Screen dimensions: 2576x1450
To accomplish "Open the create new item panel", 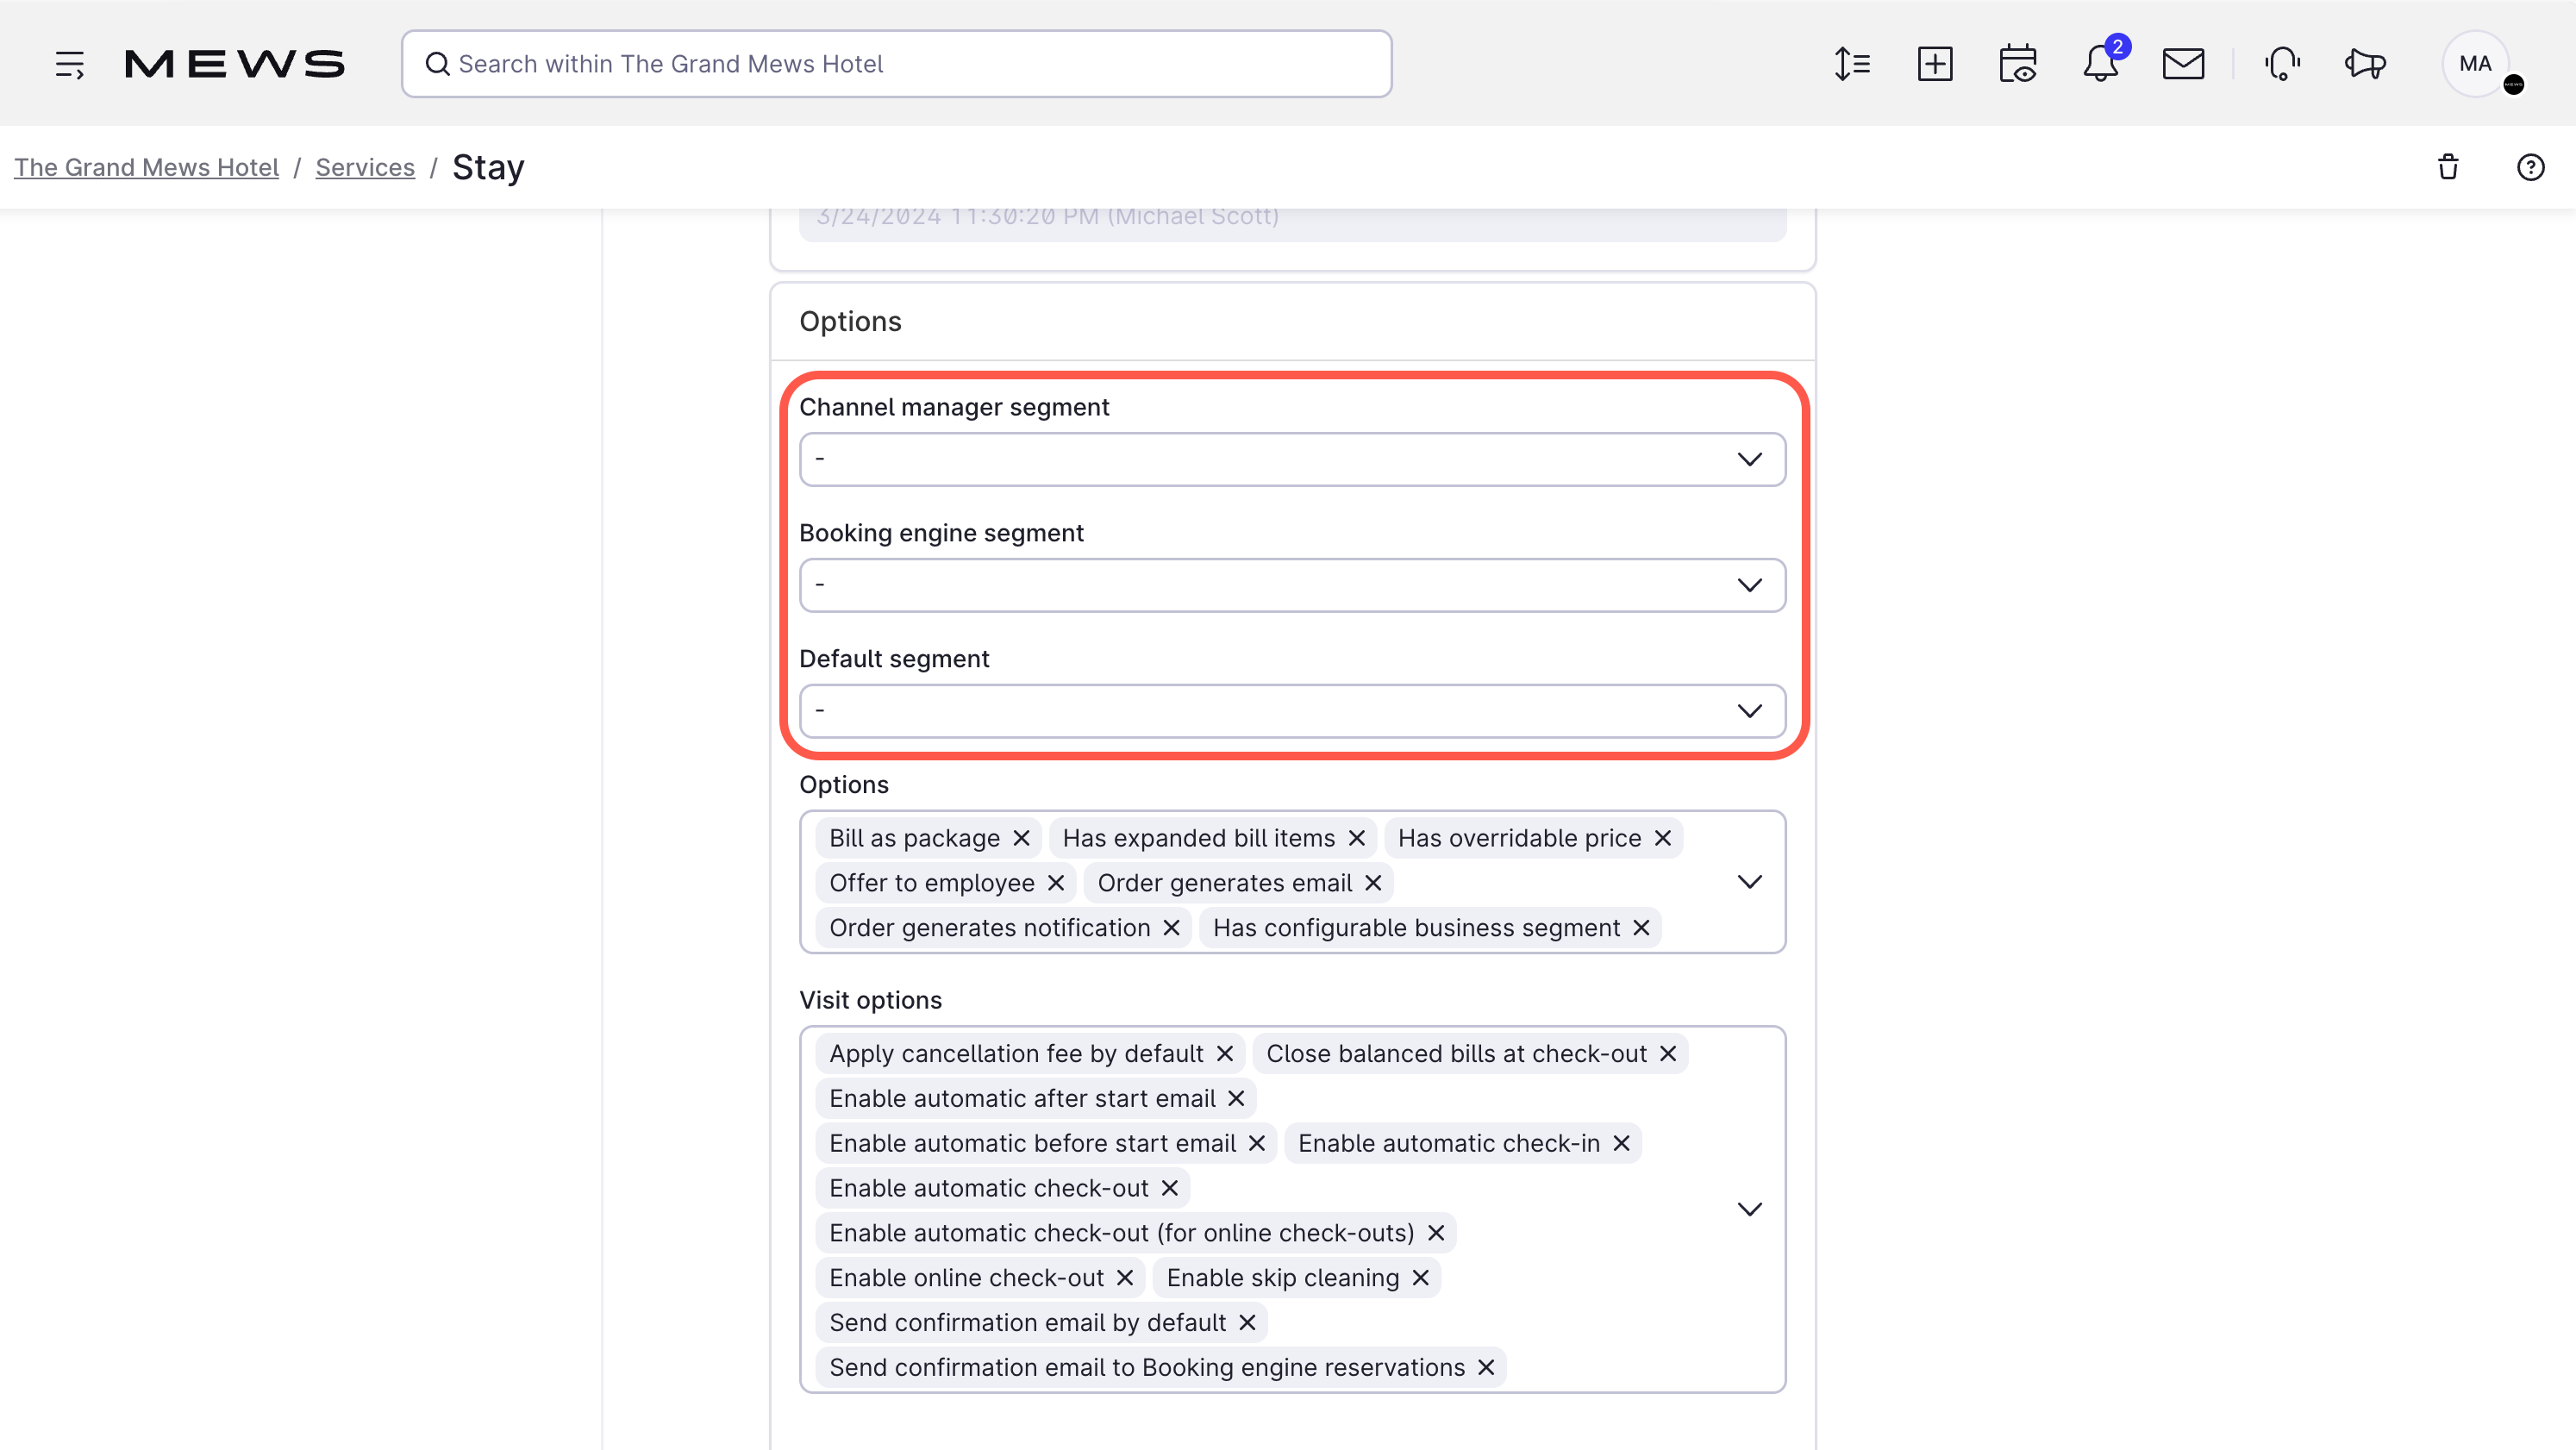I will pos(1935,63).
